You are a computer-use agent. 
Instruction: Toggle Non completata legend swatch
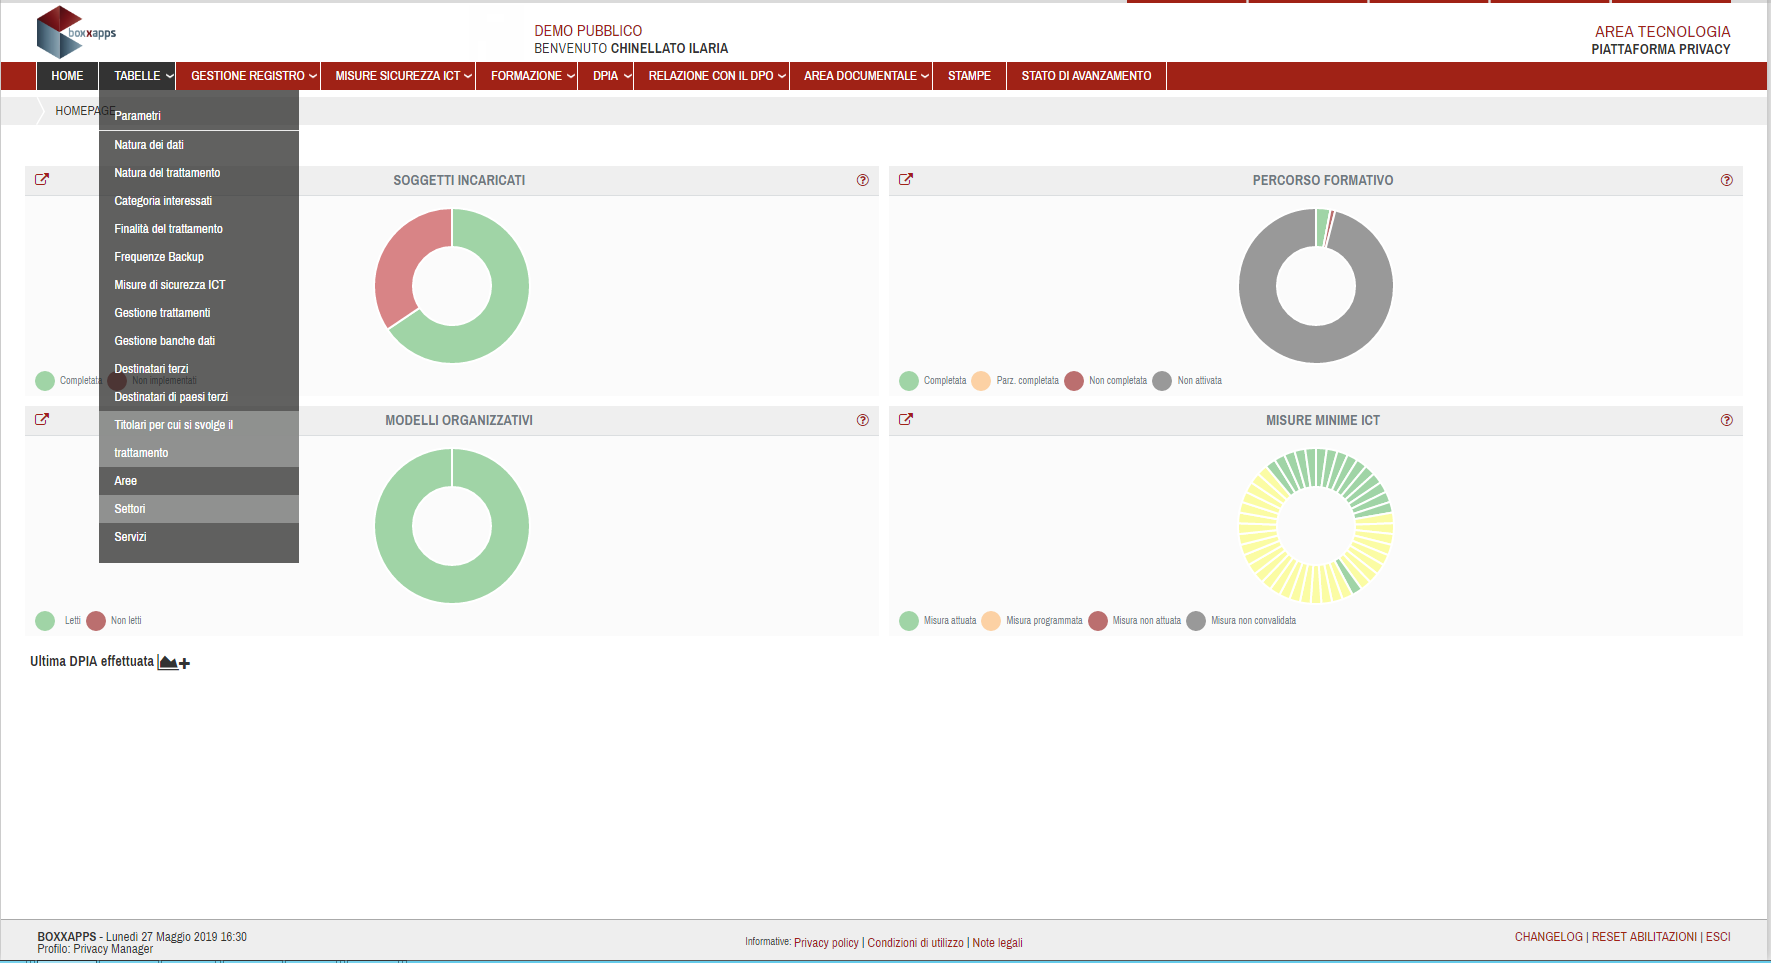pos(1074,381)
